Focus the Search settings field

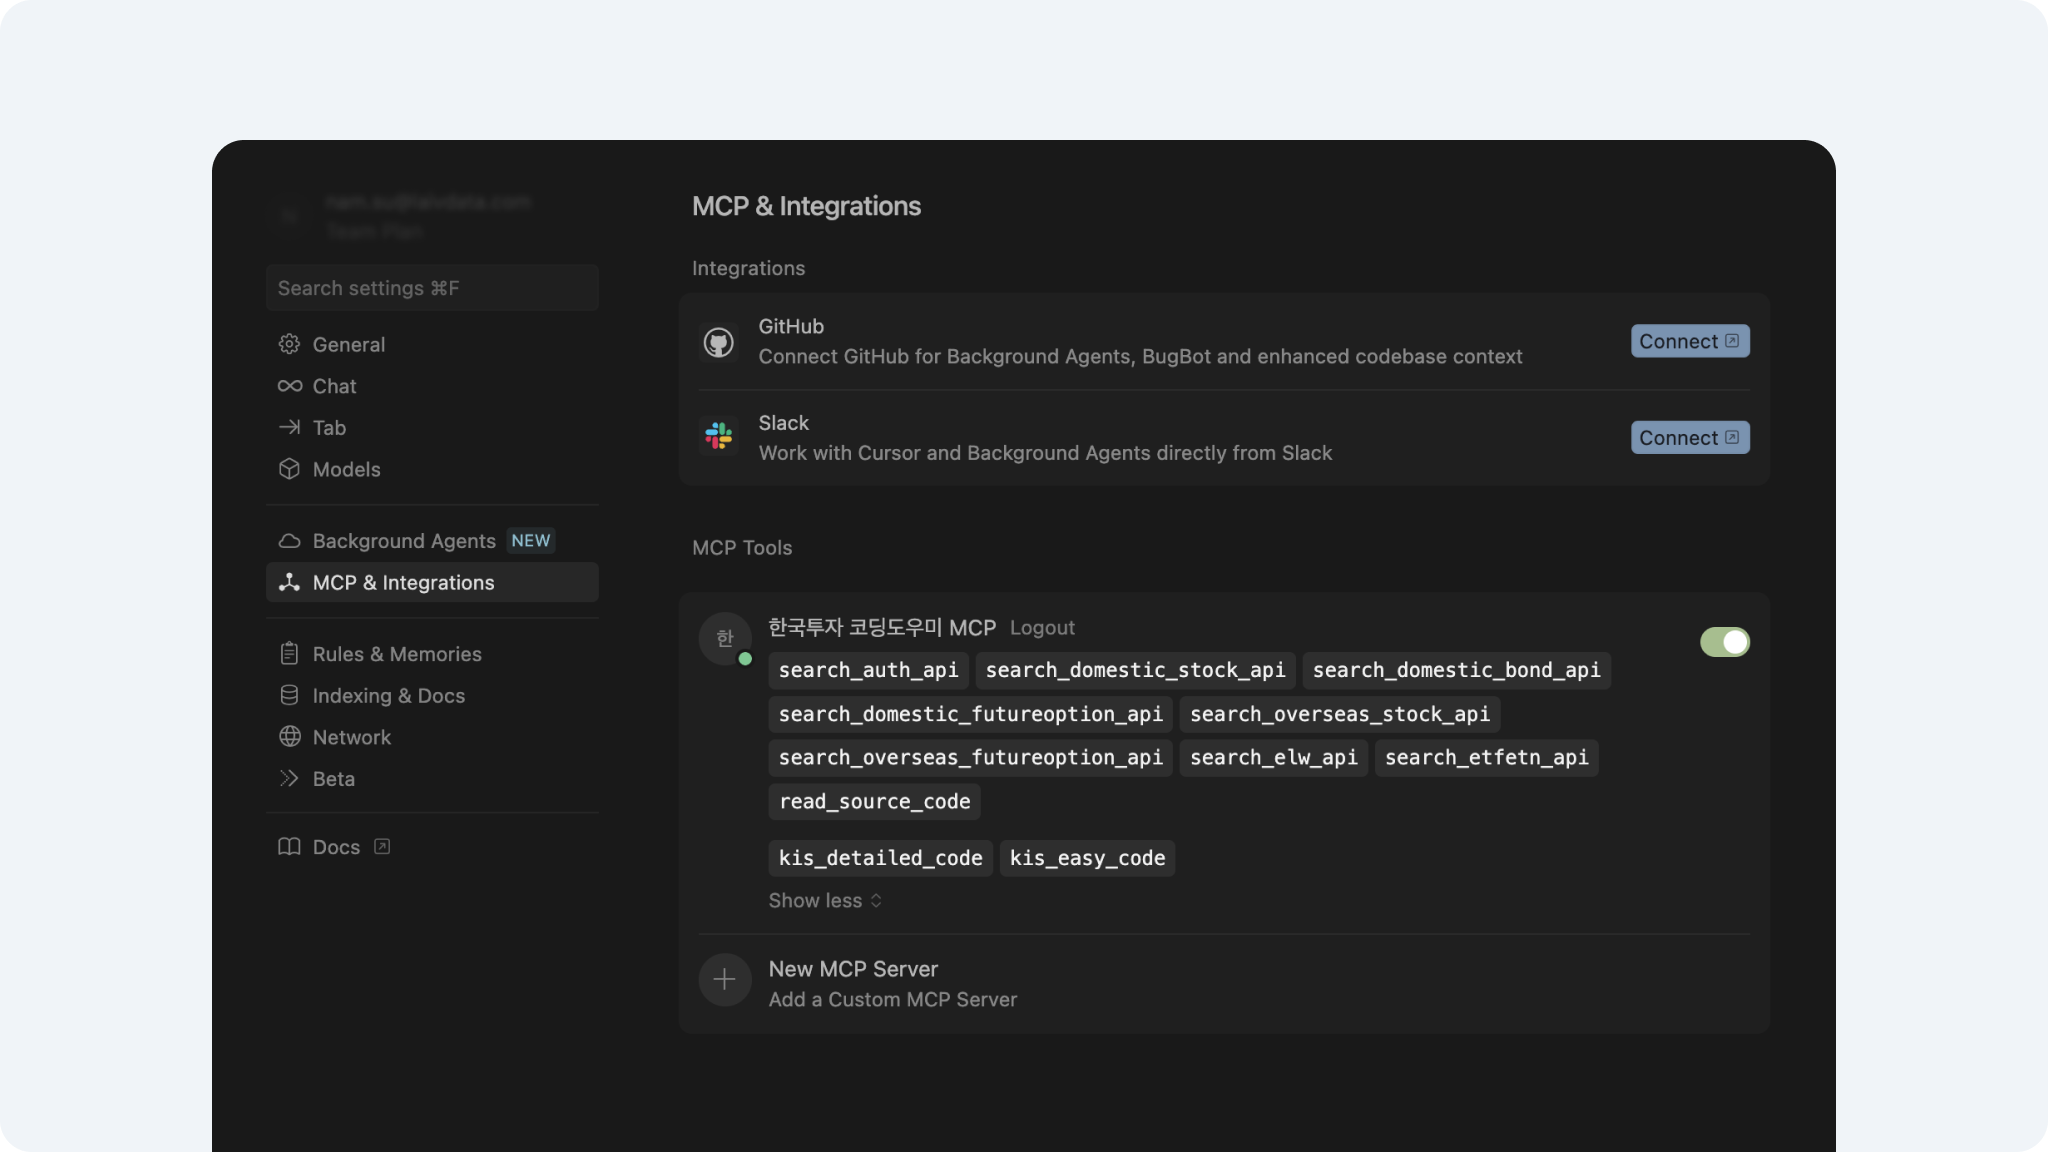point(432,288)
